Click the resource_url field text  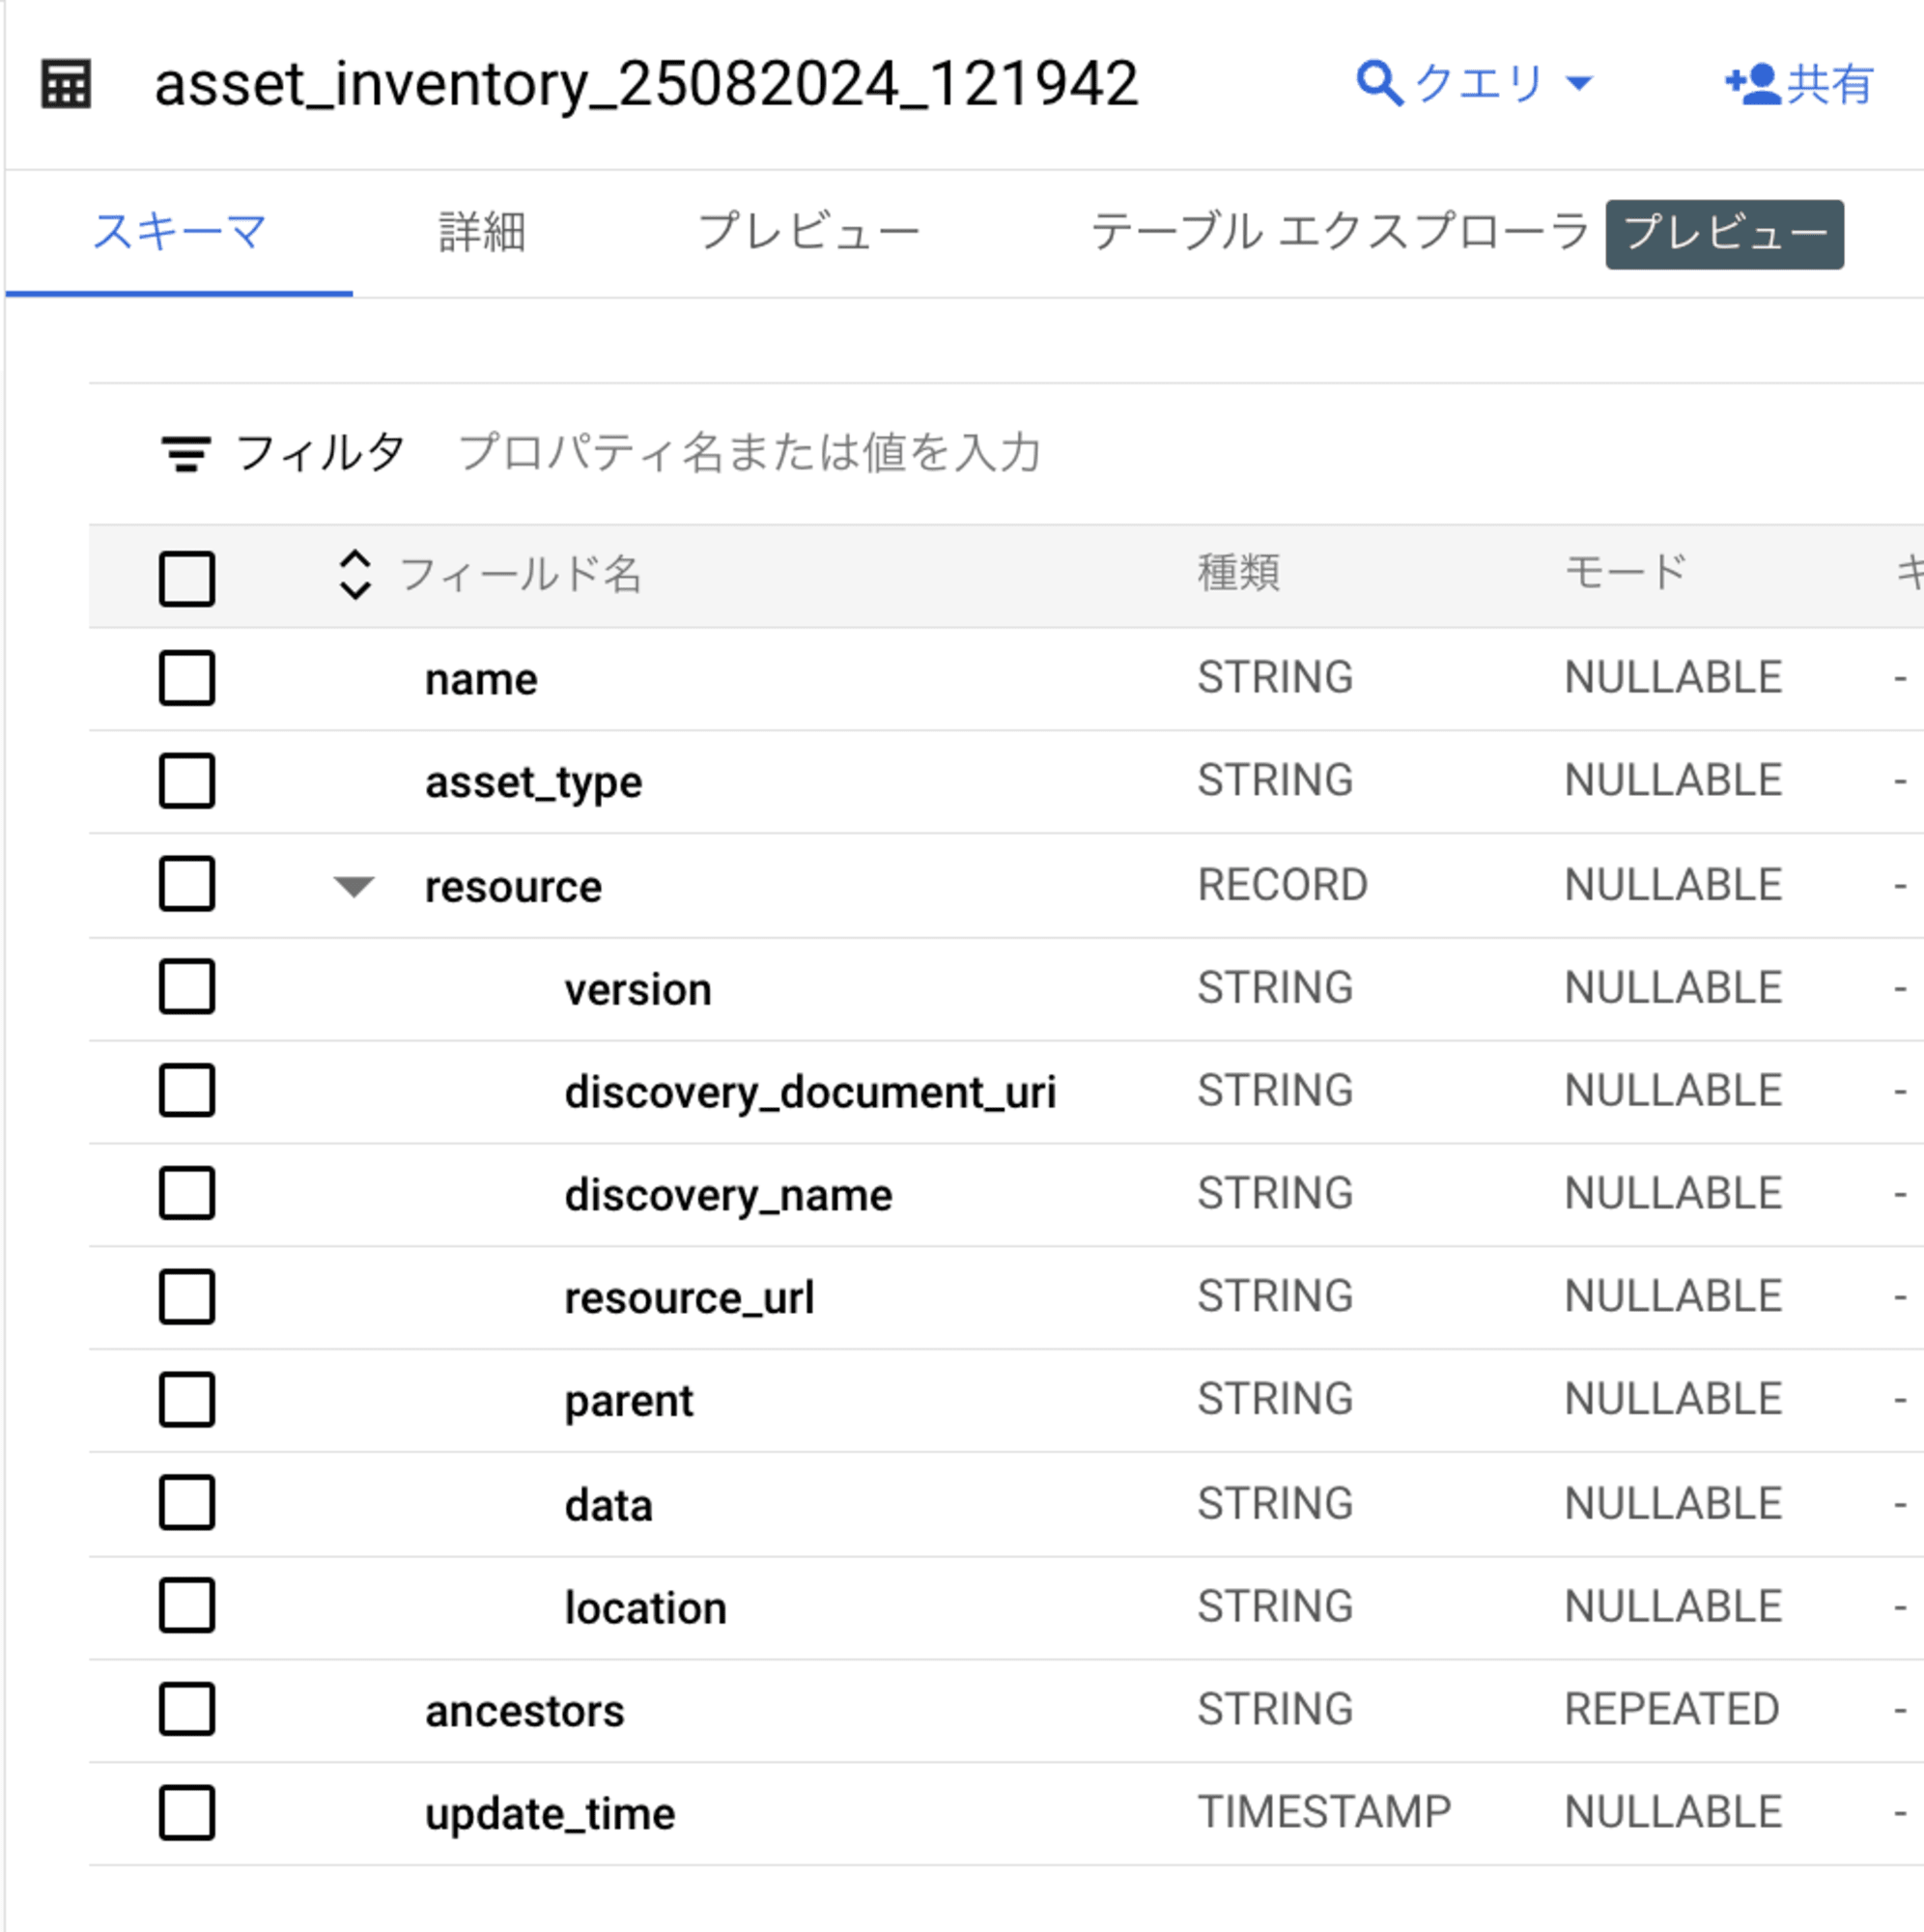coord(689,1299)
